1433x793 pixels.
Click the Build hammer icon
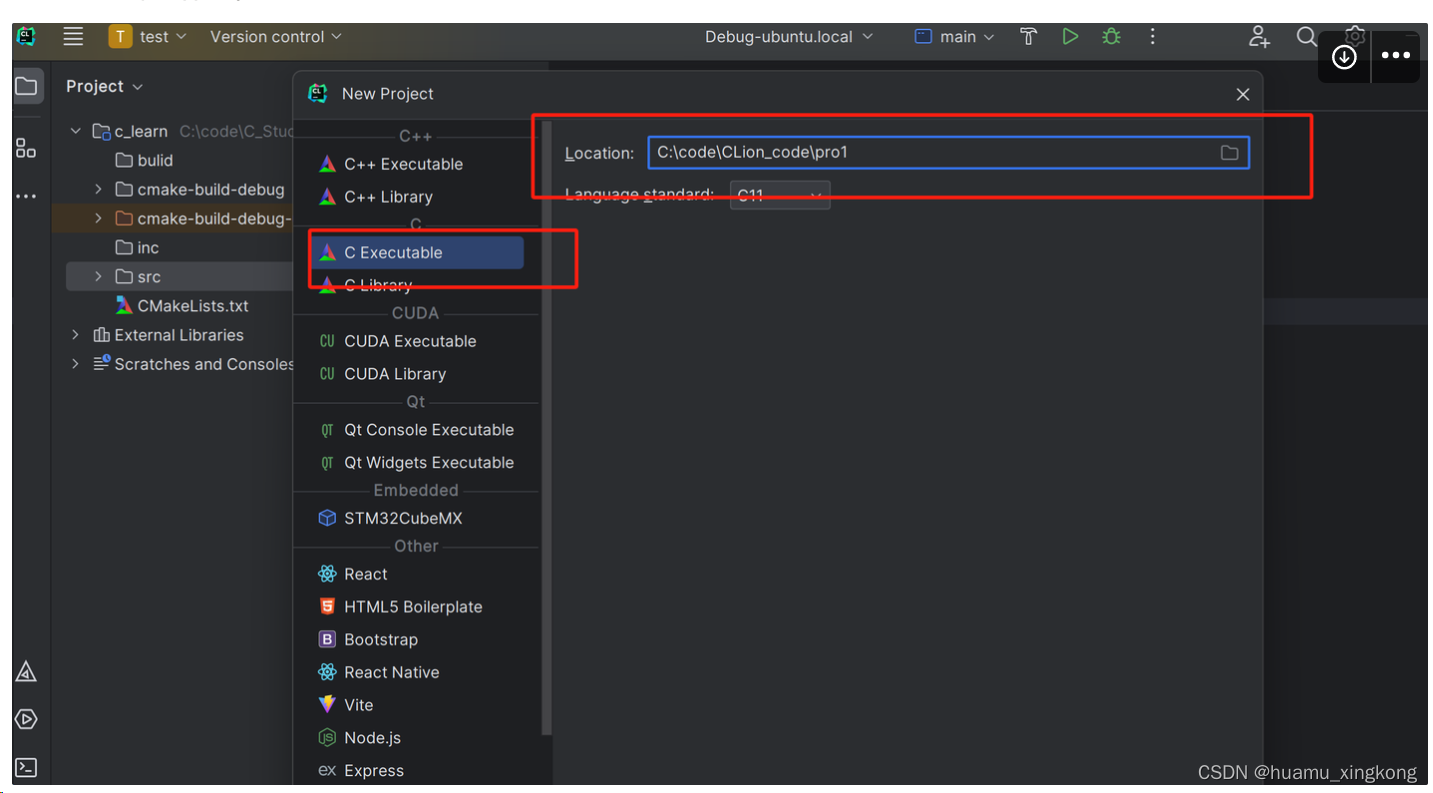pyautogui.click(x=1028, y=36)
